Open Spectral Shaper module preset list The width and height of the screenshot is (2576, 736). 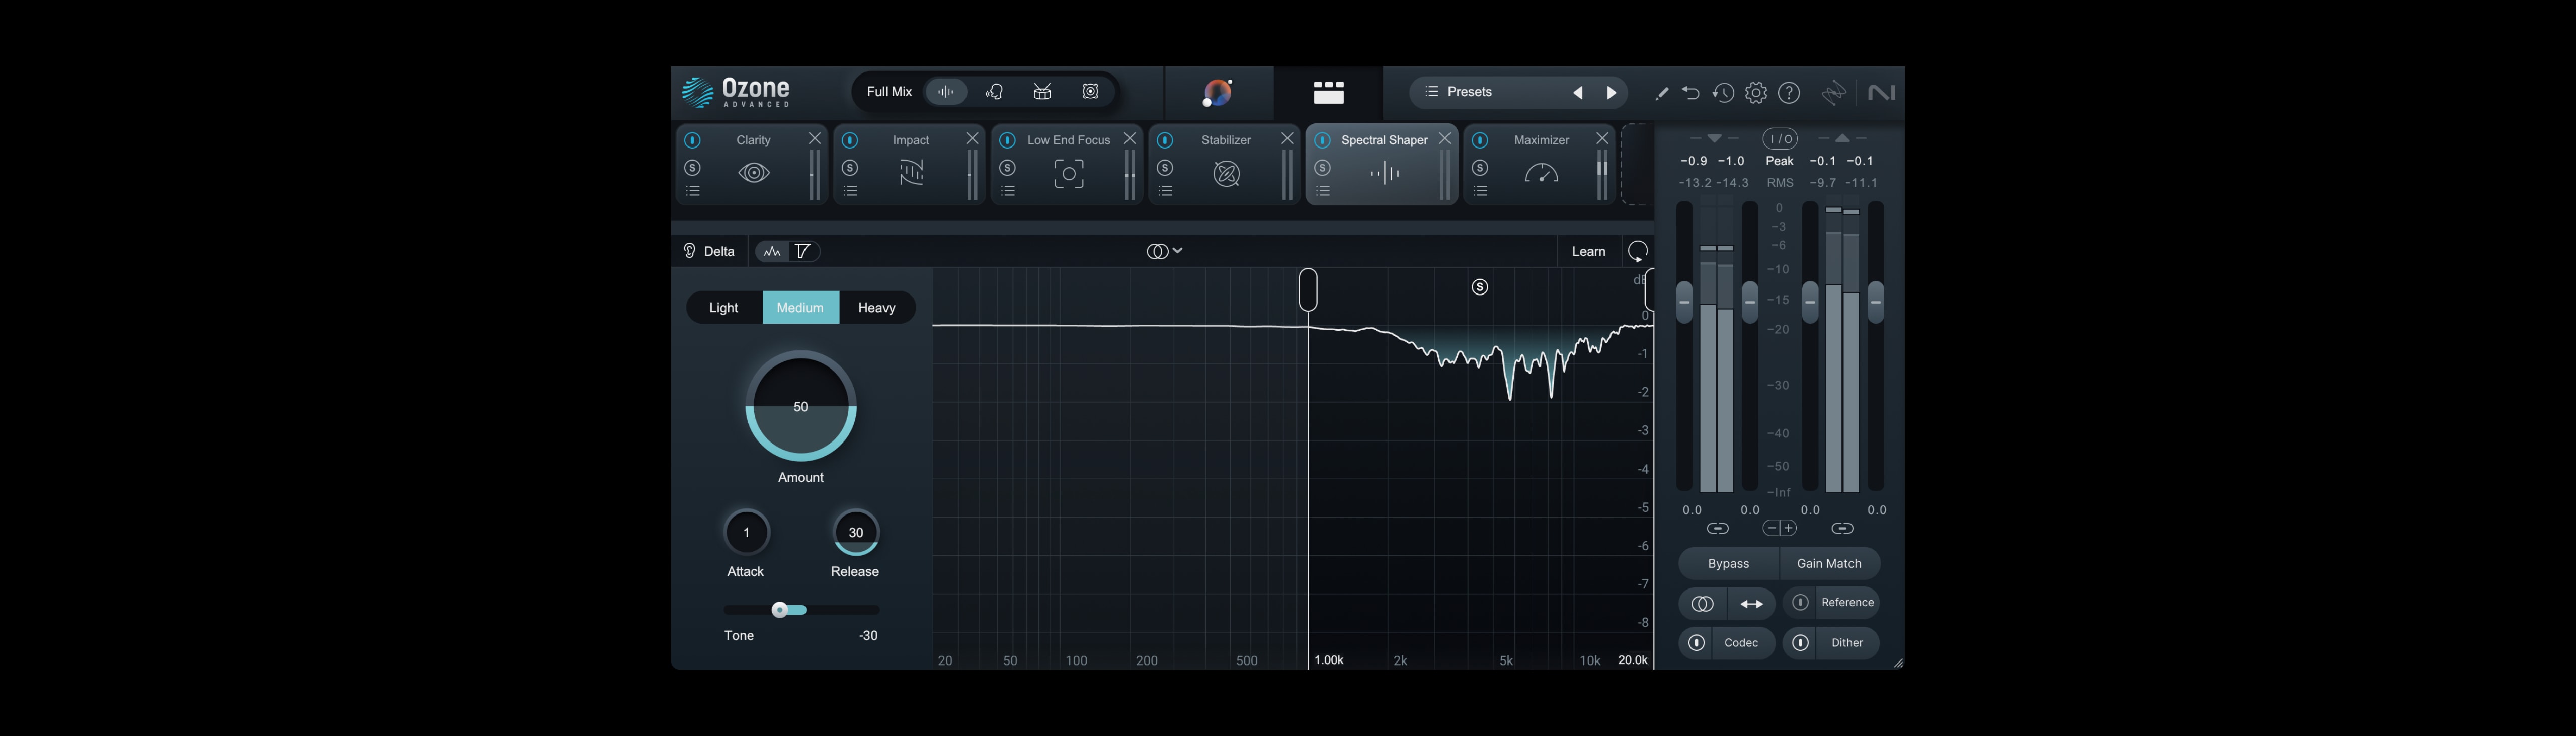pos(1323,190)
